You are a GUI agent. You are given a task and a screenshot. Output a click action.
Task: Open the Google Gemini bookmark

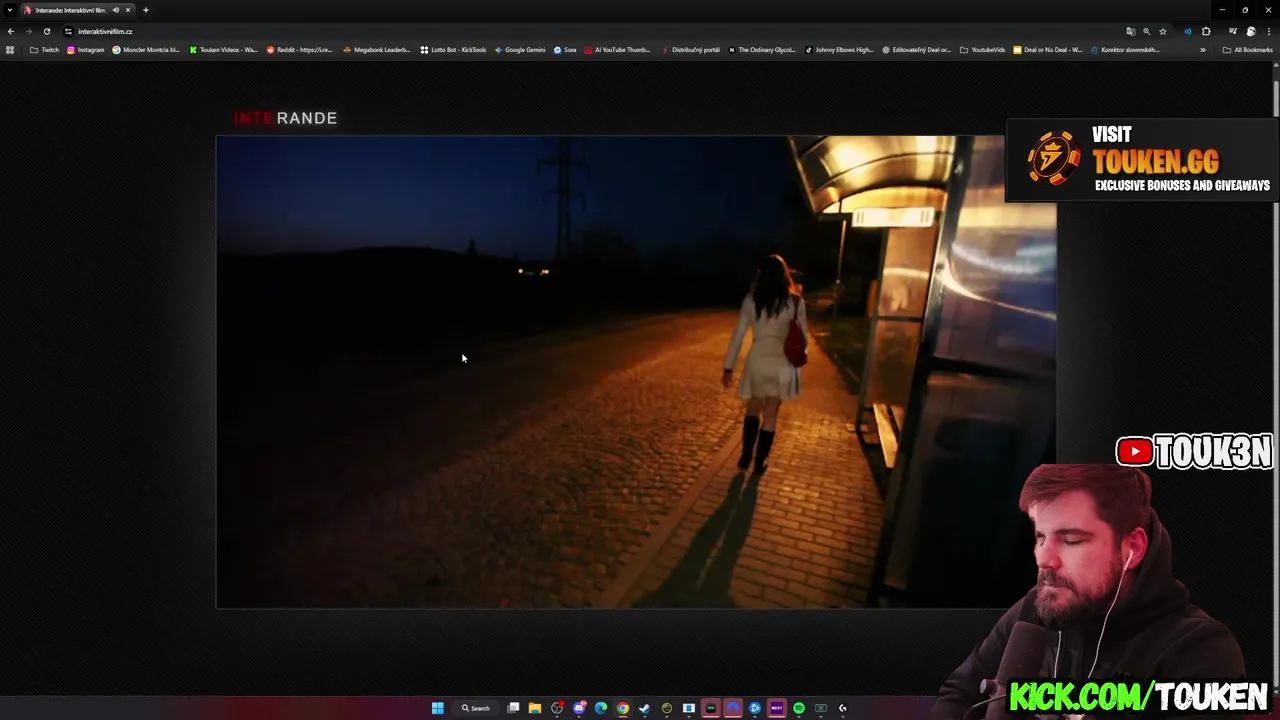[x=520, y=49]
